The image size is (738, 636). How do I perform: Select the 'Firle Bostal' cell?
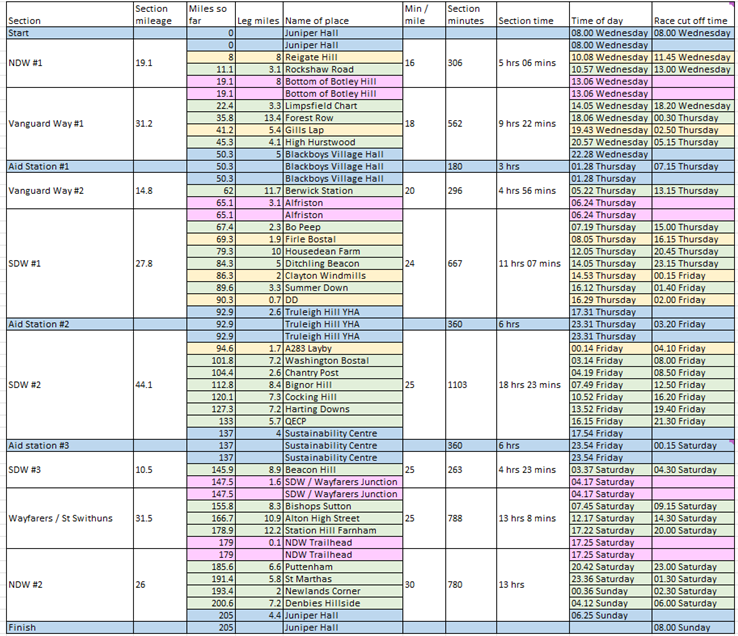pos(343,240)
